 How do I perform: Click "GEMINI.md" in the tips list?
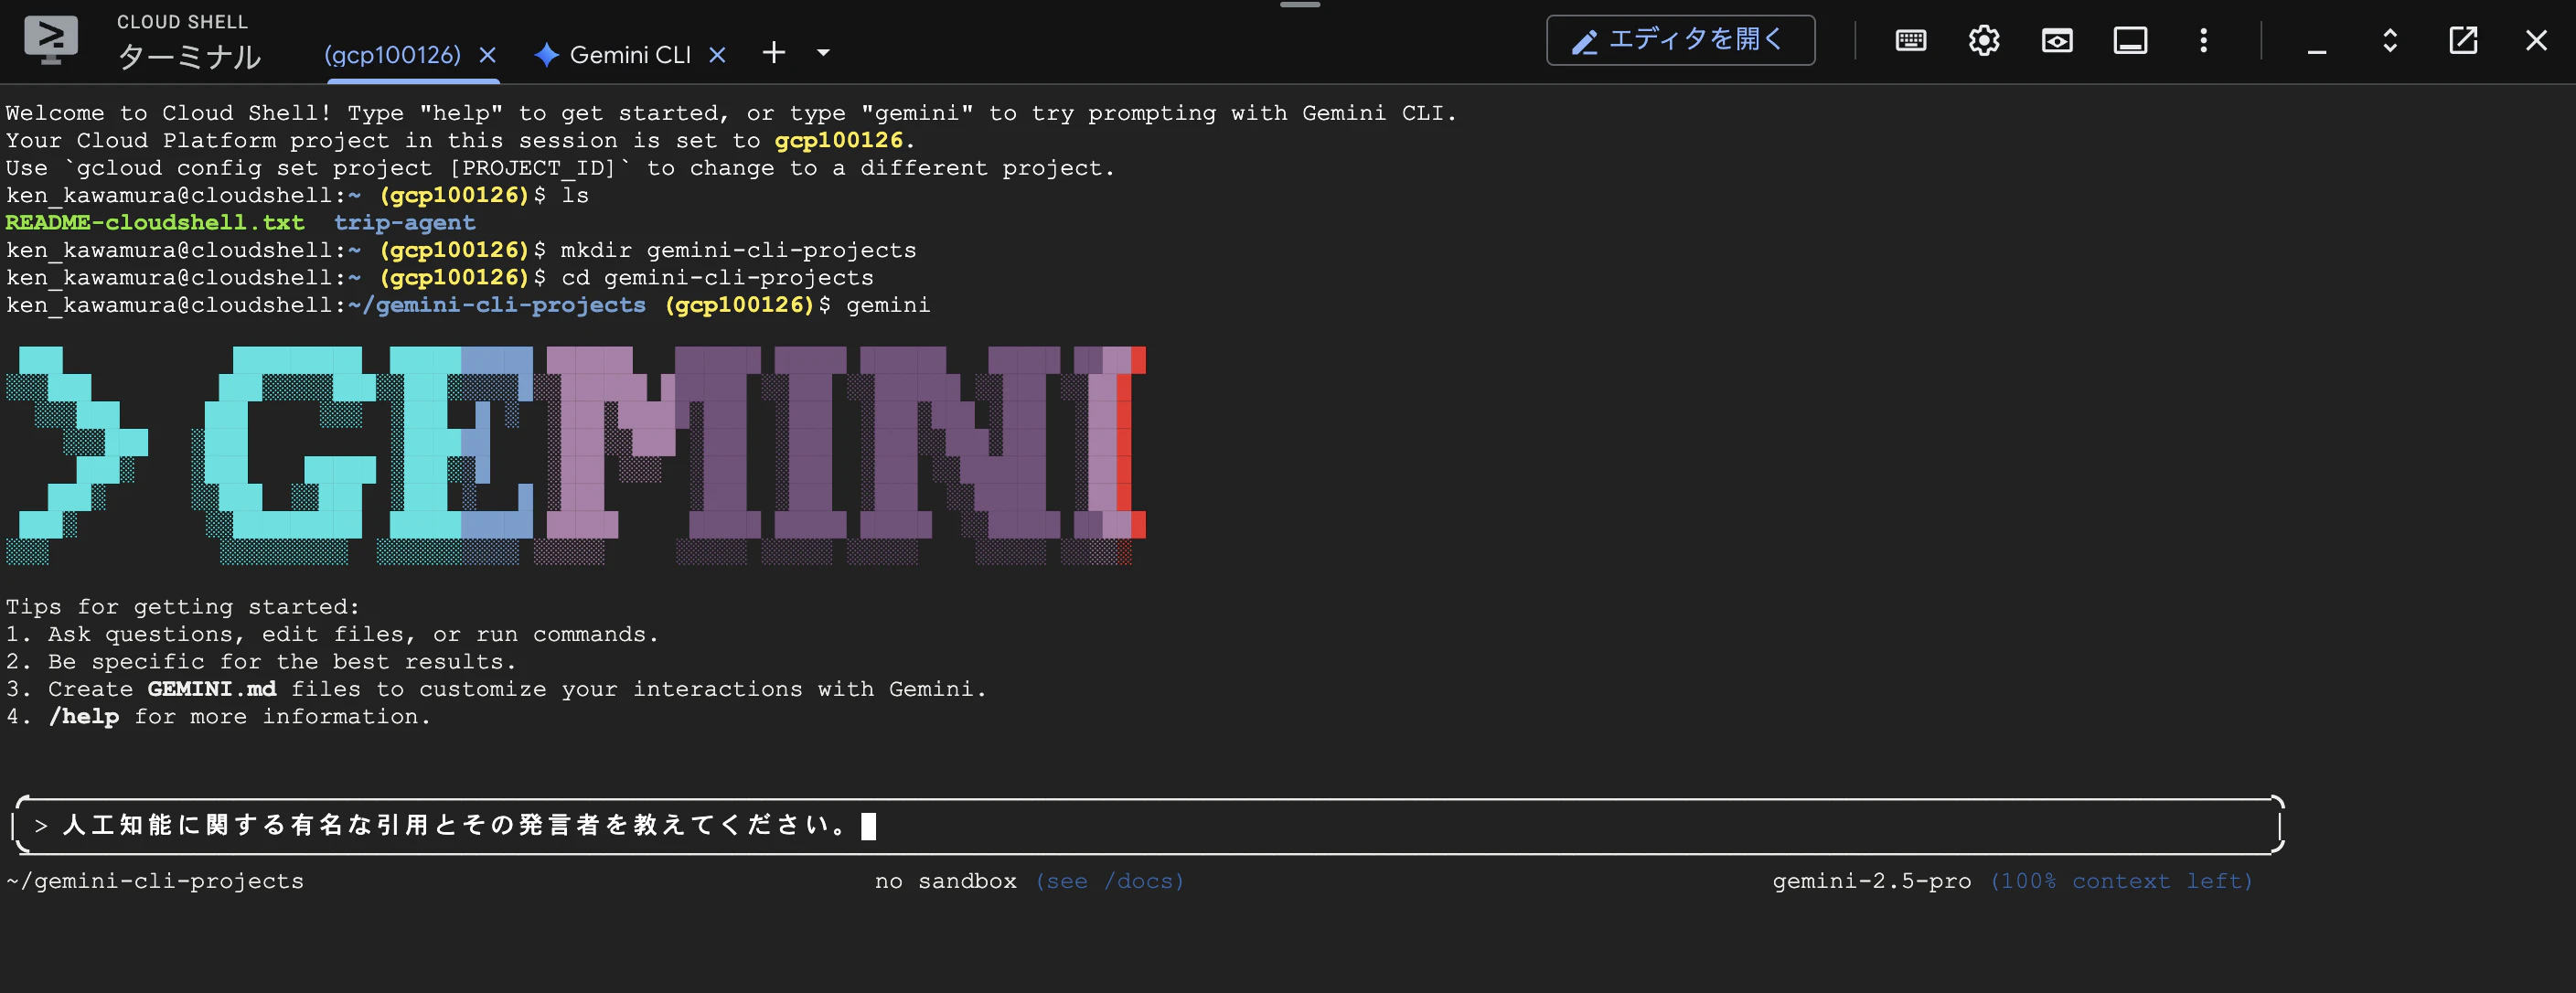(x=212, y=689)
